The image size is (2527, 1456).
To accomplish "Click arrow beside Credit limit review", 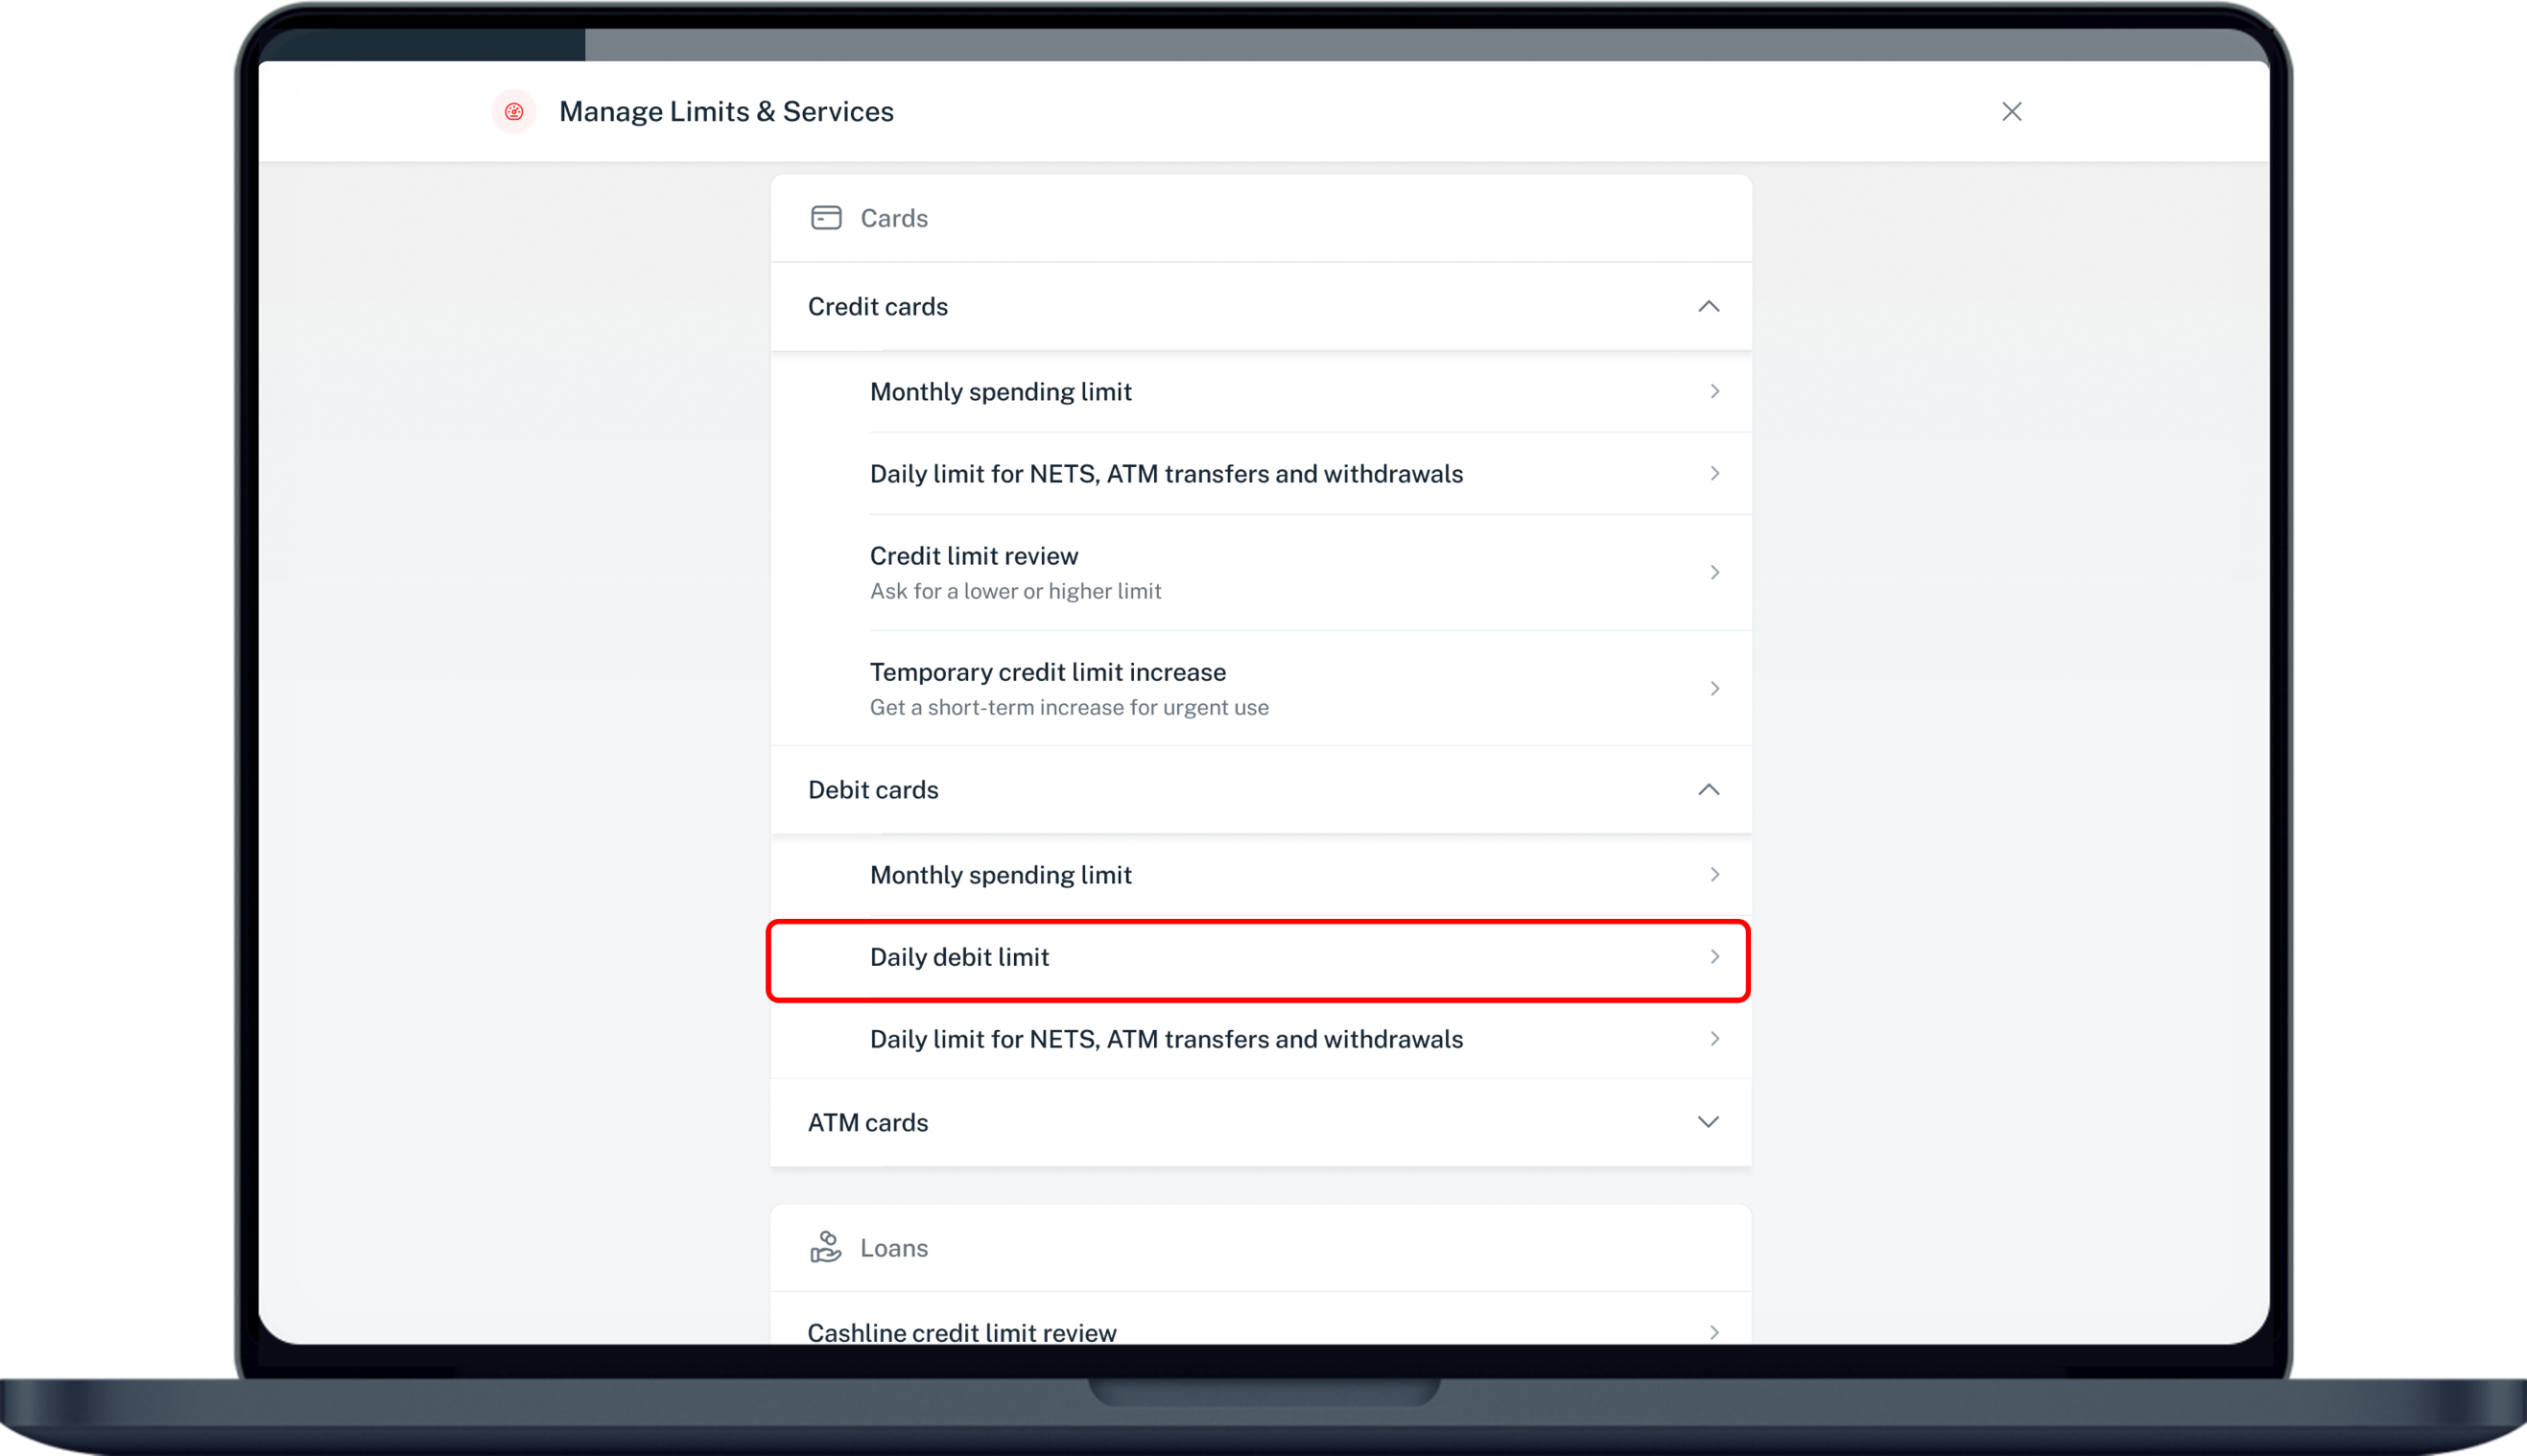I will pyautogui.click(x=1714, y=573).
